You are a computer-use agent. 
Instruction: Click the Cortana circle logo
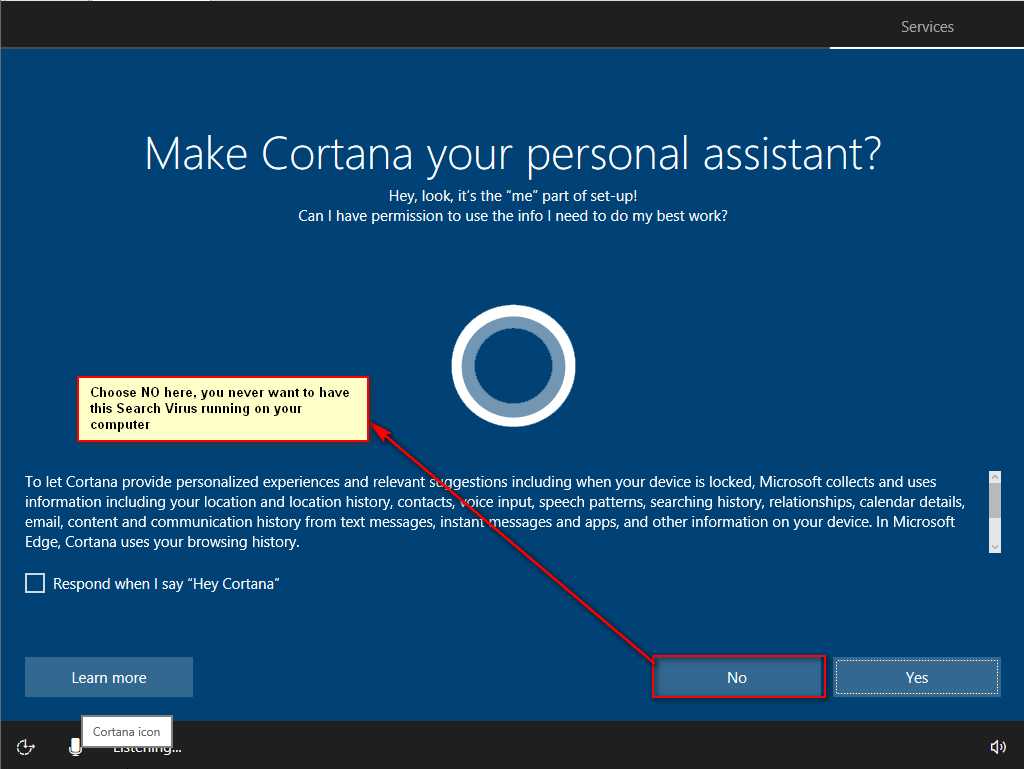coord(513,366)
